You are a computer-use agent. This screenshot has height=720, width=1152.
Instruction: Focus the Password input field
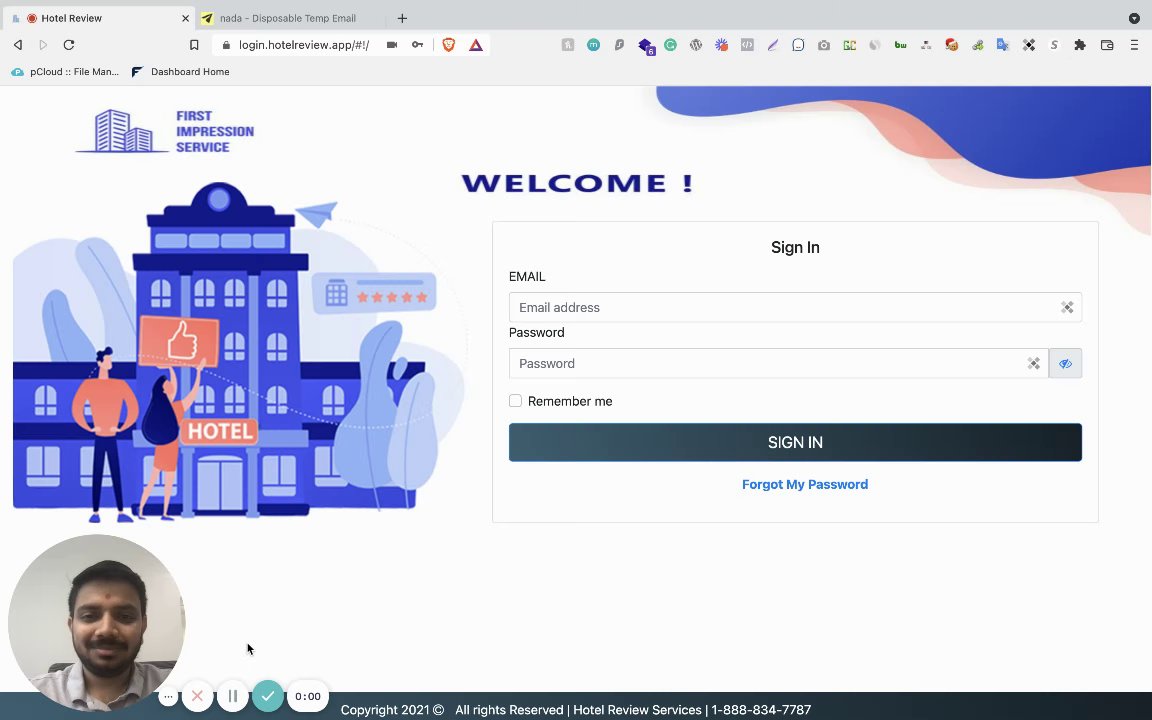[x=779, y=363]
